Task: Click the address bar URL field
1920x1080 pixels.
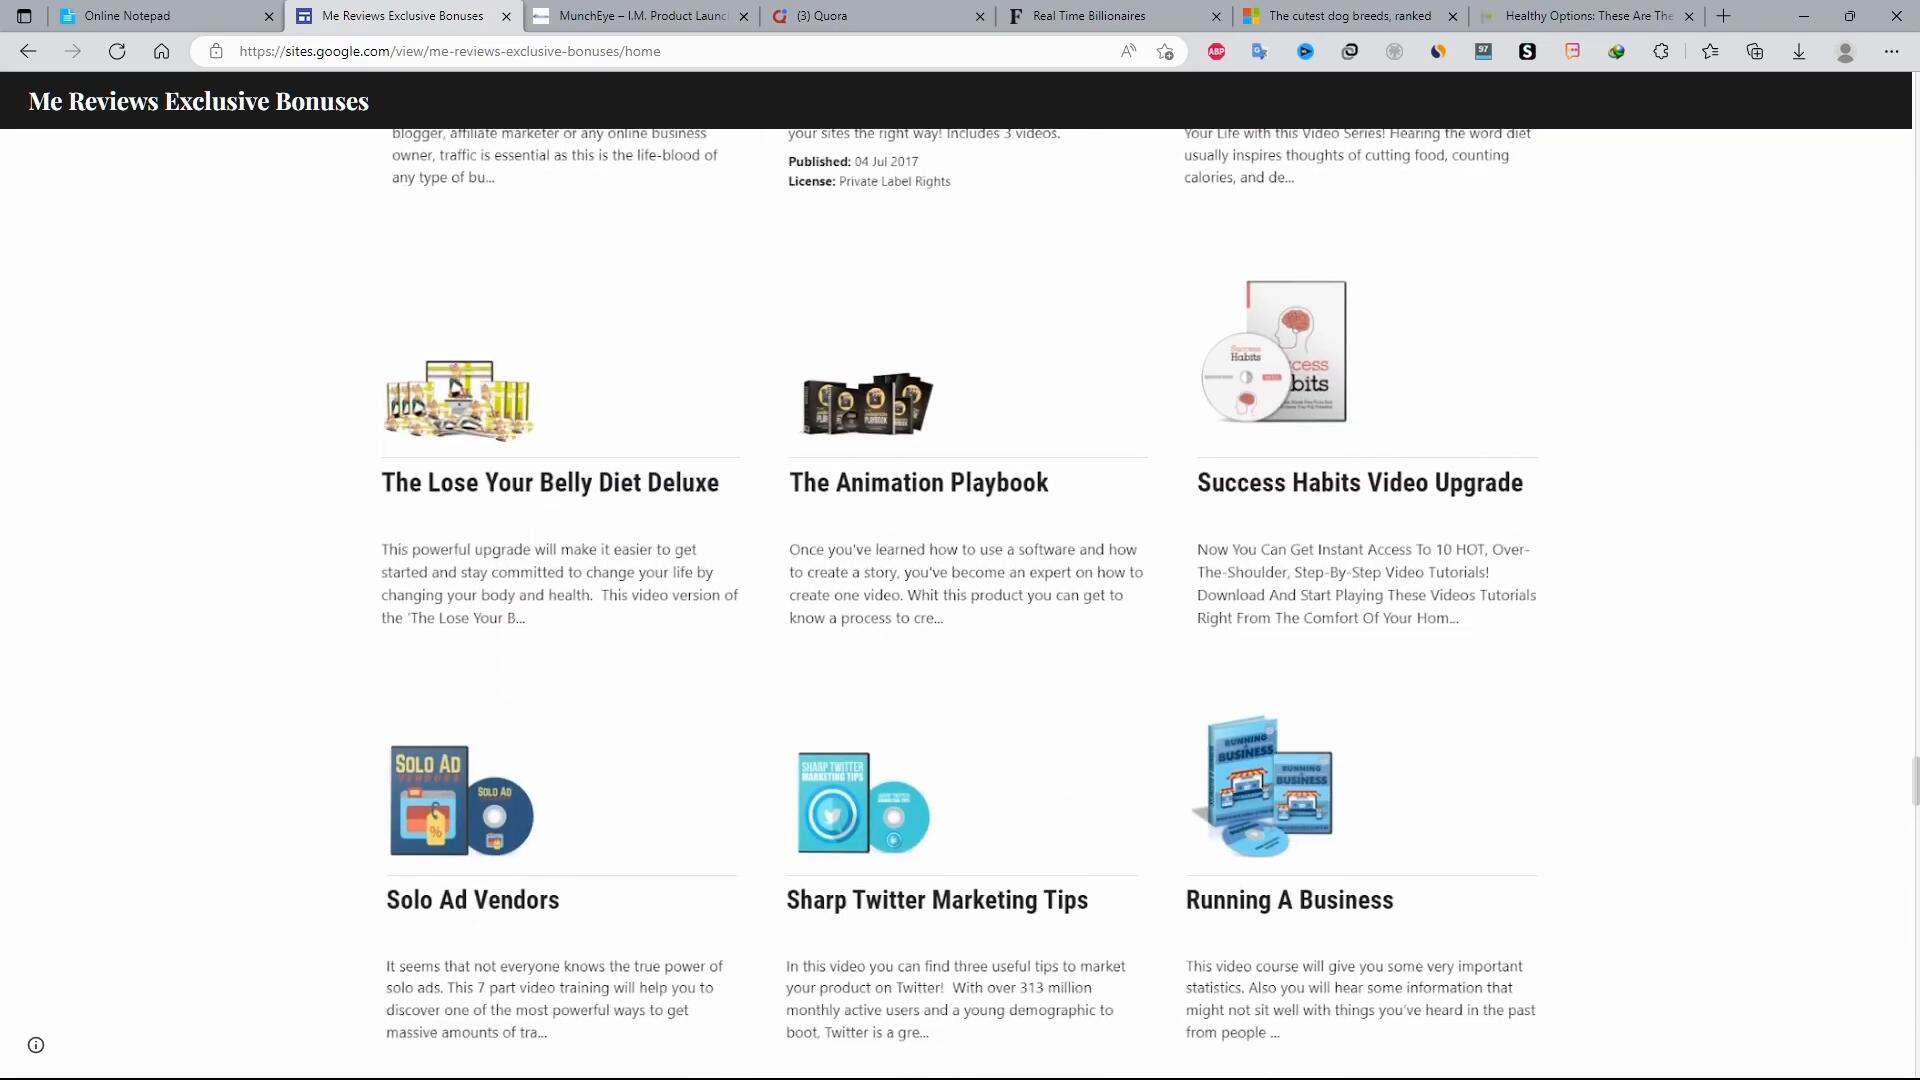Action: coord(660,51)
